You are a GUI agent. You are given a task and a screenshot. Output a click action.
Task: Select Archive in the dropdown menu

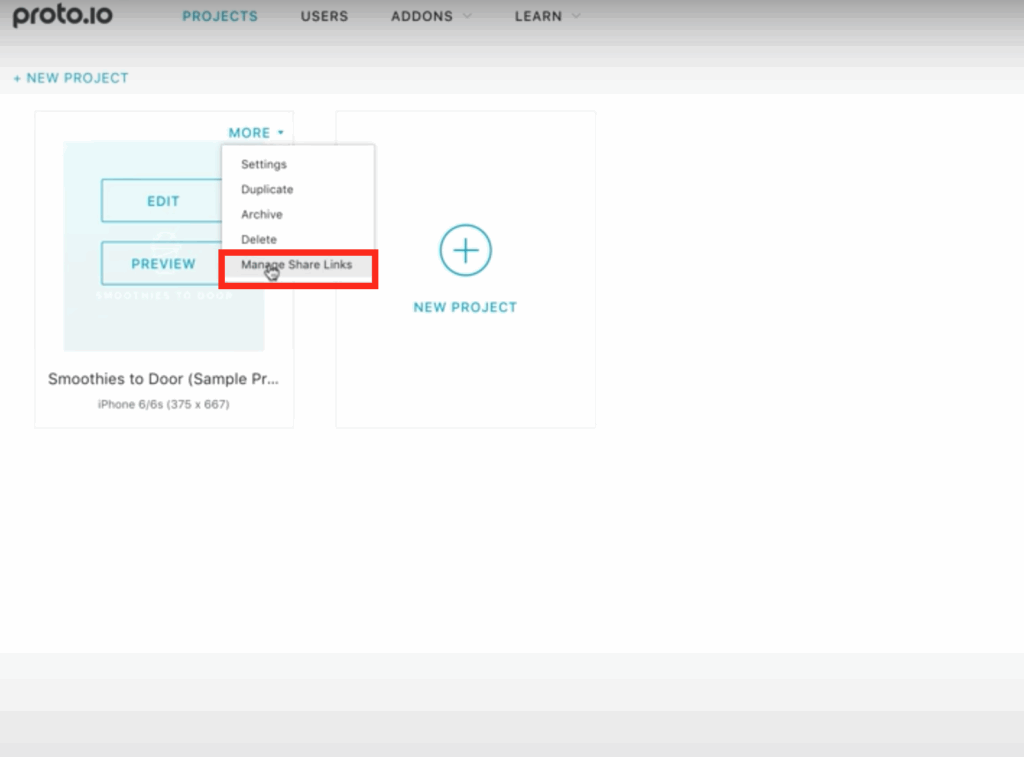click(262, 214)
